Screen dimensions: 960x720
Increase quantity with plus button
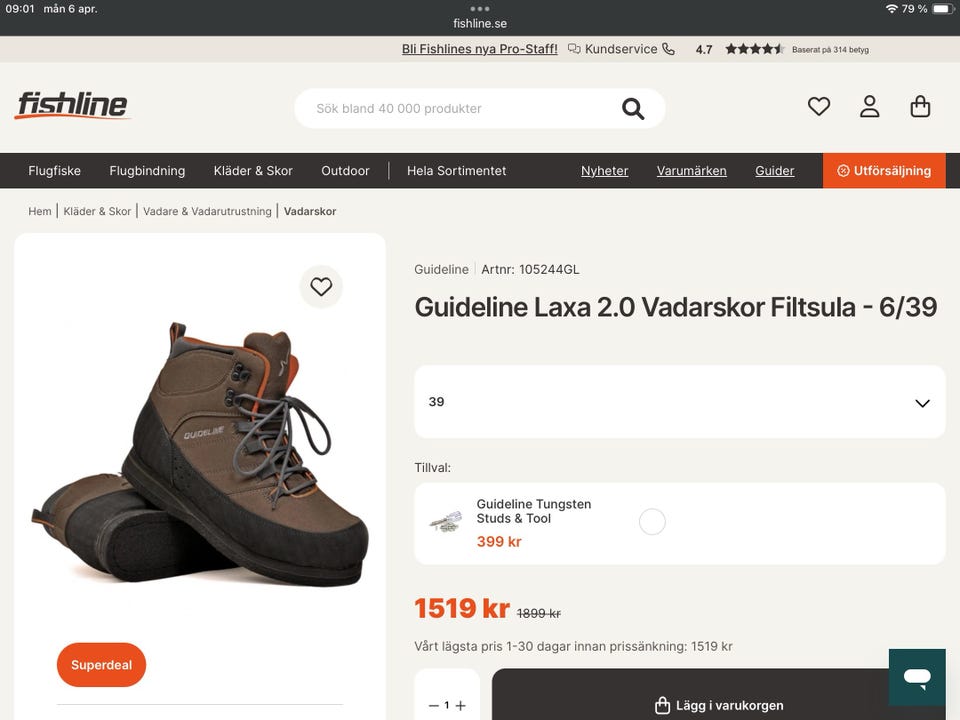pyautogui.click(x=460, y=705)
